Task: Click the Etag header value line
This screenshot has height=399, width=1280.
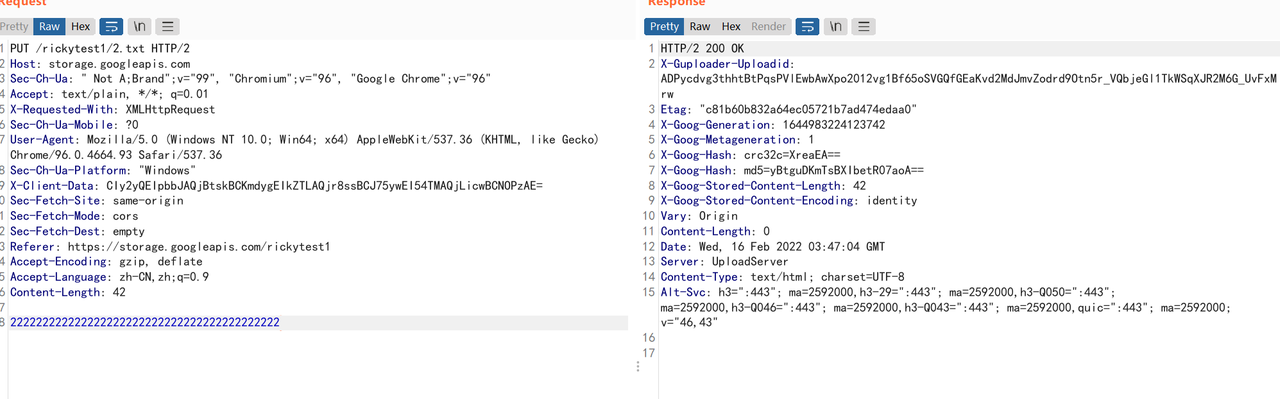Action: point(789,109)
